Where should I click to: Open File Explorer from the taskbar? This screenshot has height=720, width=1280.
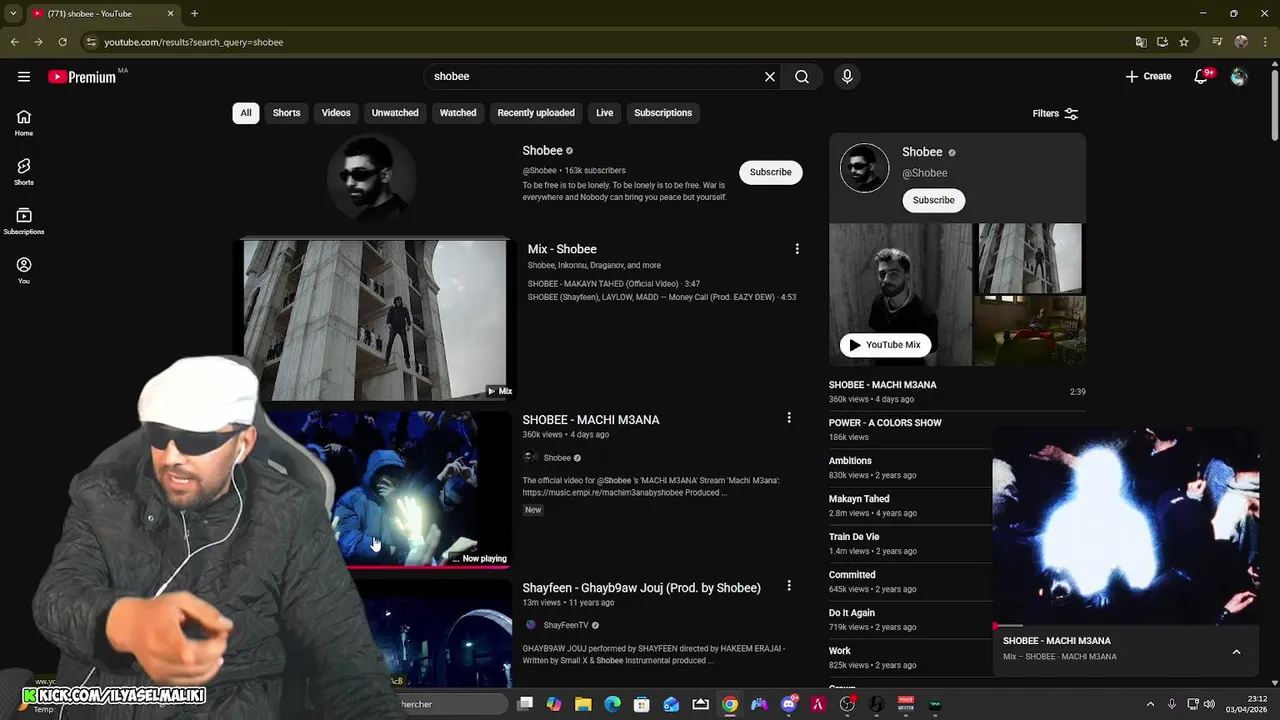583,704
